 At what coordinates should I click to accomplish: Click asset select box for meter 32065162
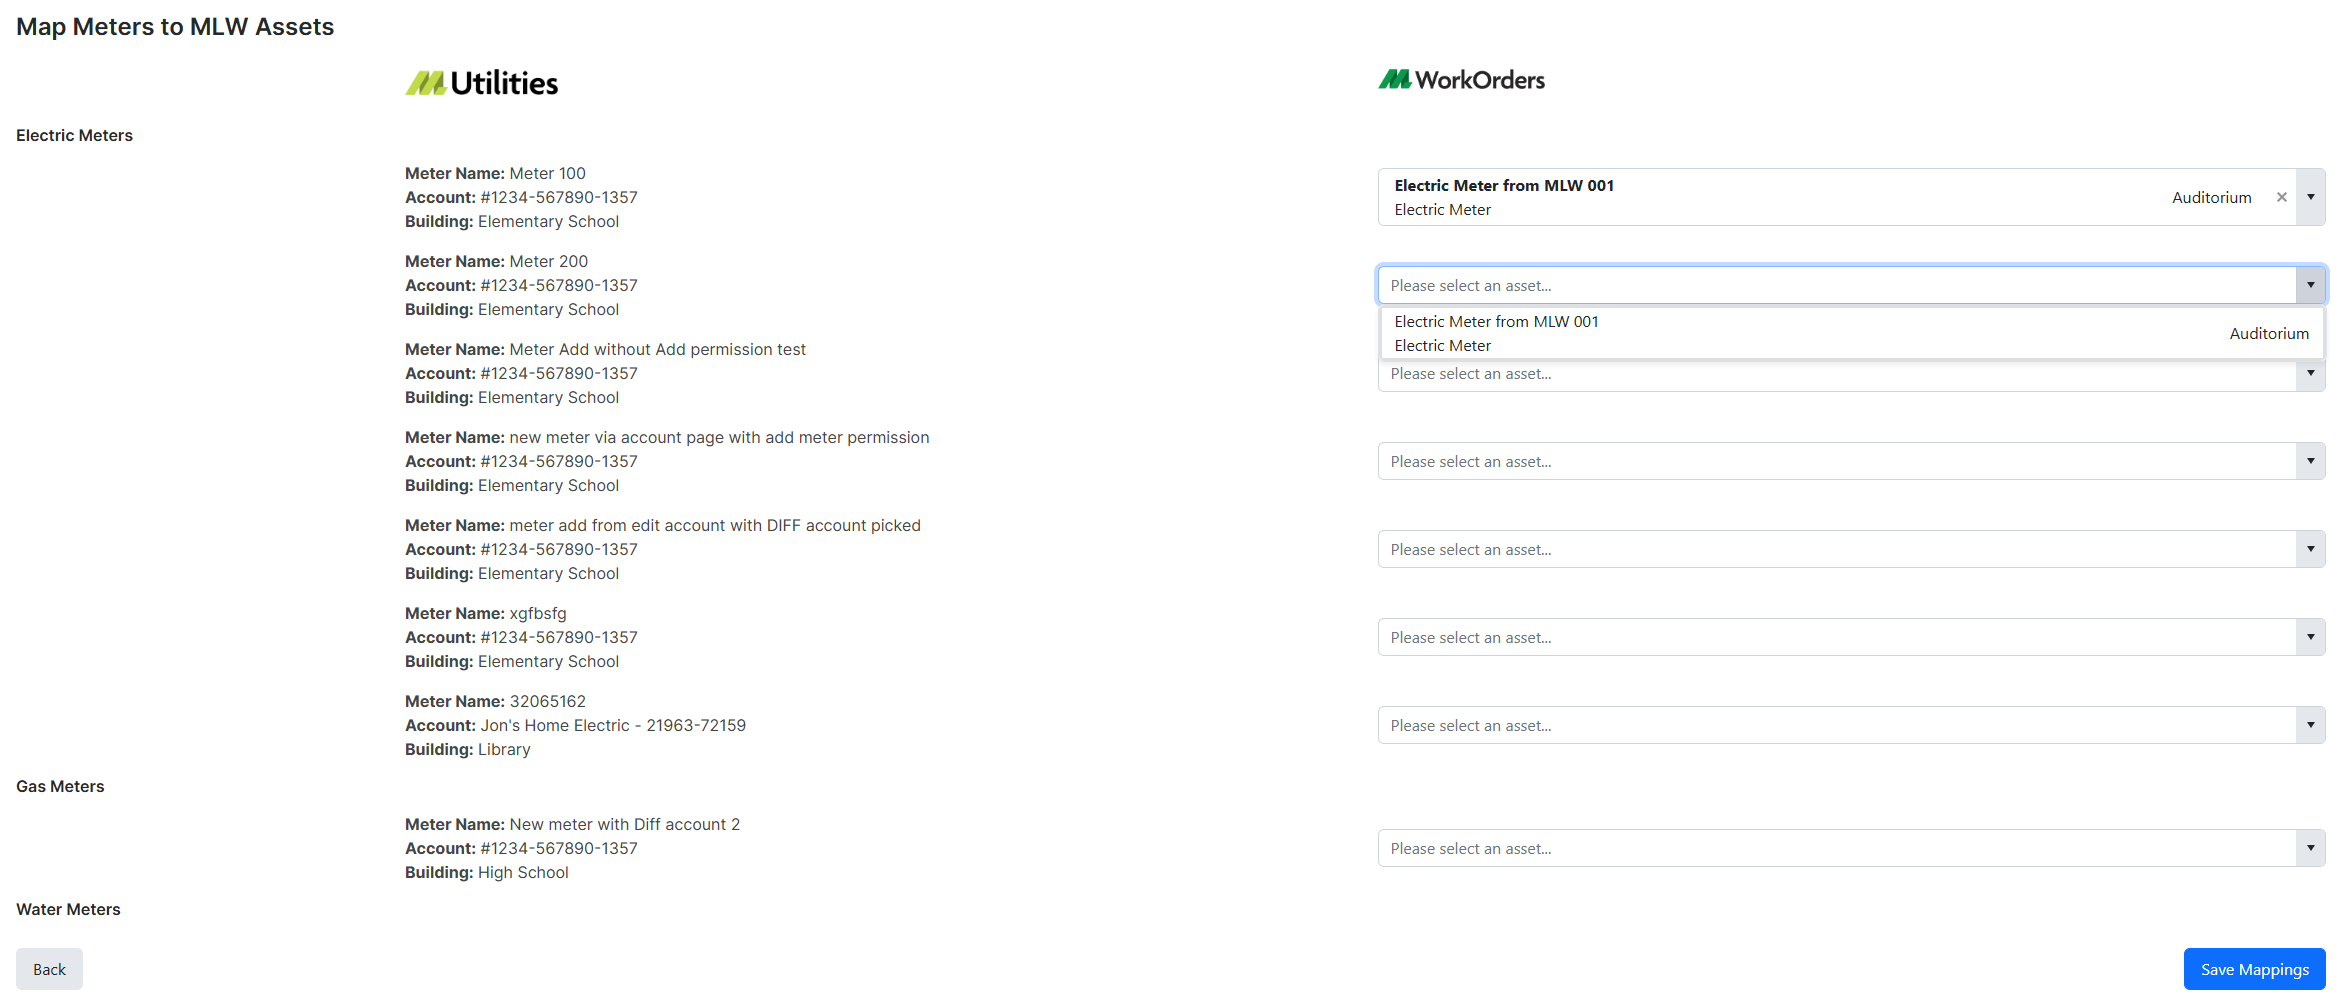point(1835,725)
